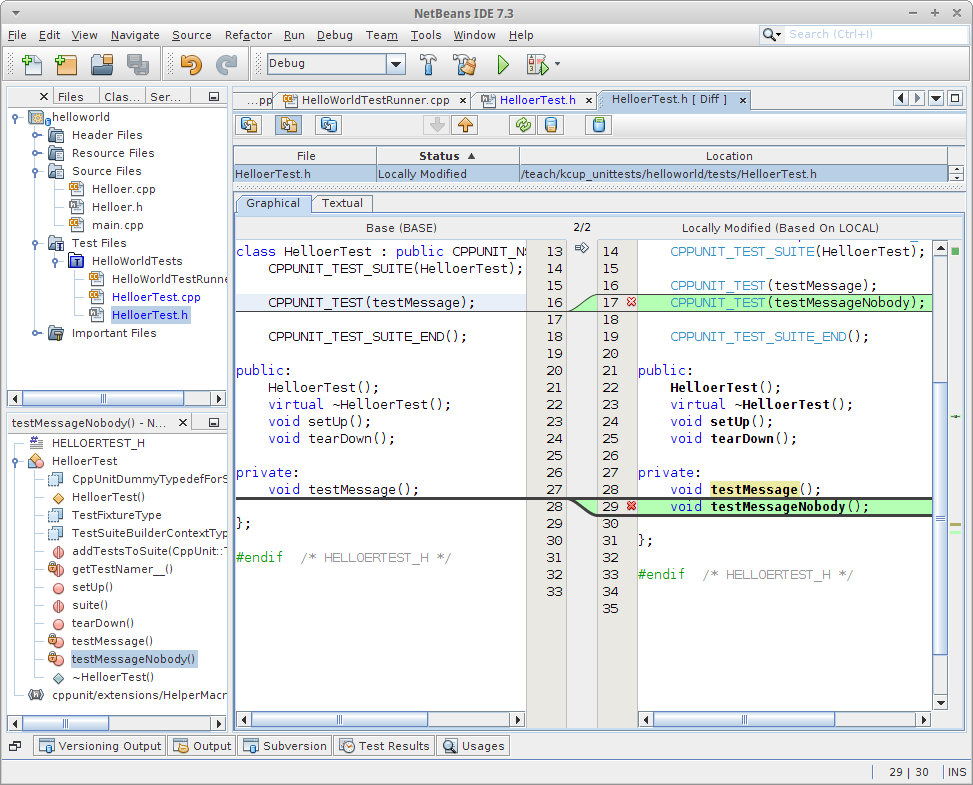Switch to the Textual diff tab
Screen dimensions: 973x785
click(342, 203)
